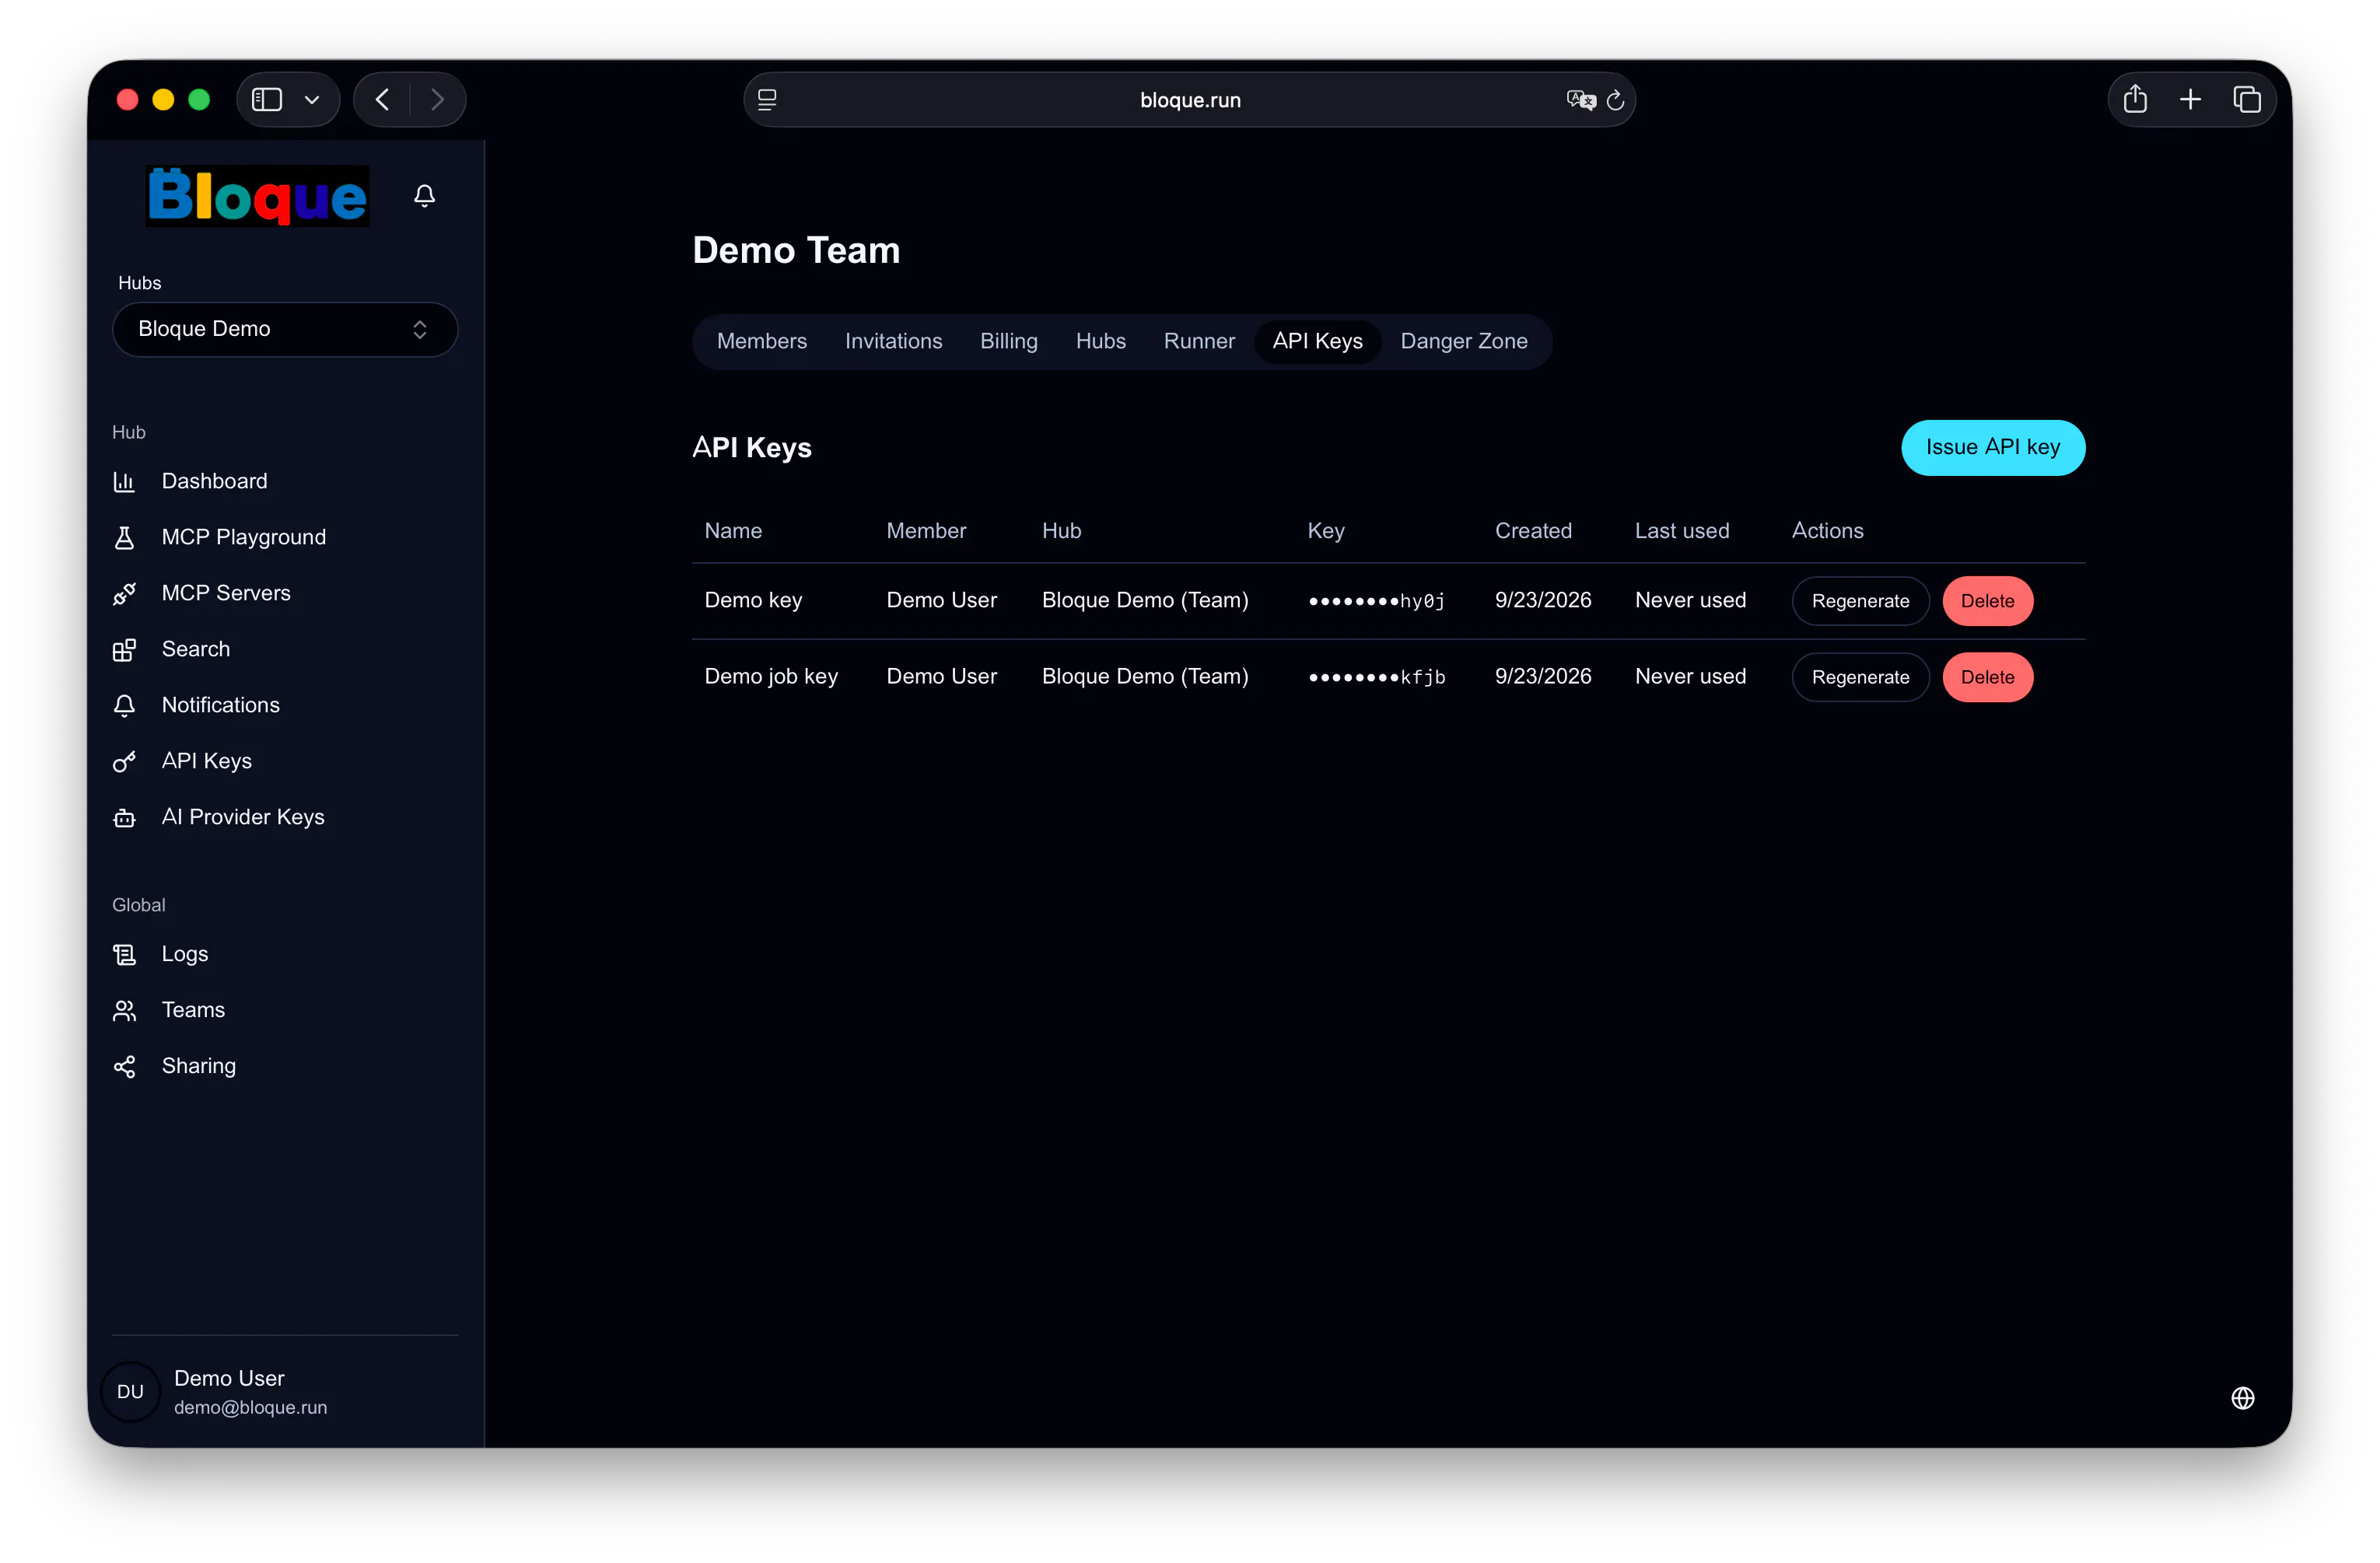
Task: Switch to the Runner tab
Action: point(1199,342)
